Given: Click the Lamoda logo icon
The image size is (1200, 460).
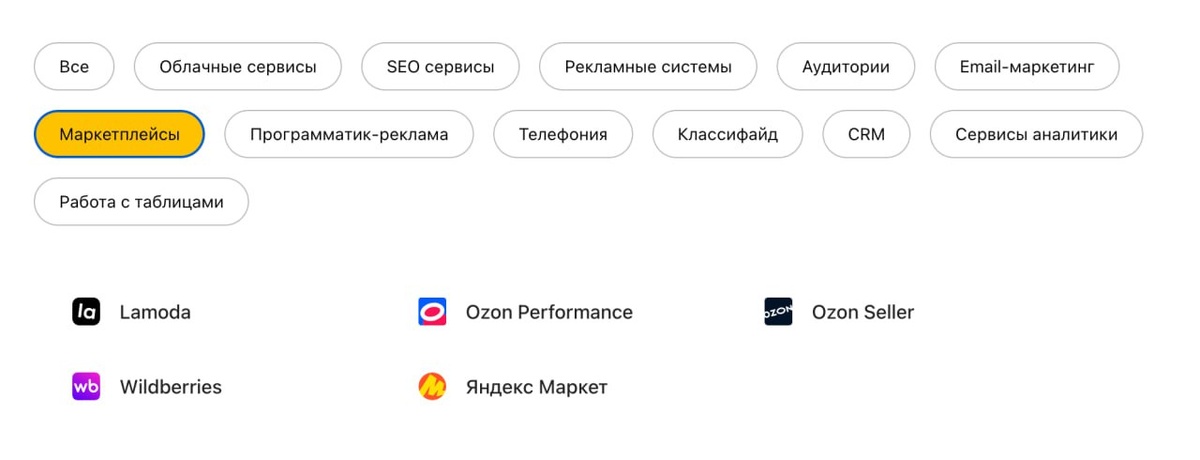Looking at the screenshot, I should coord(86,312).
